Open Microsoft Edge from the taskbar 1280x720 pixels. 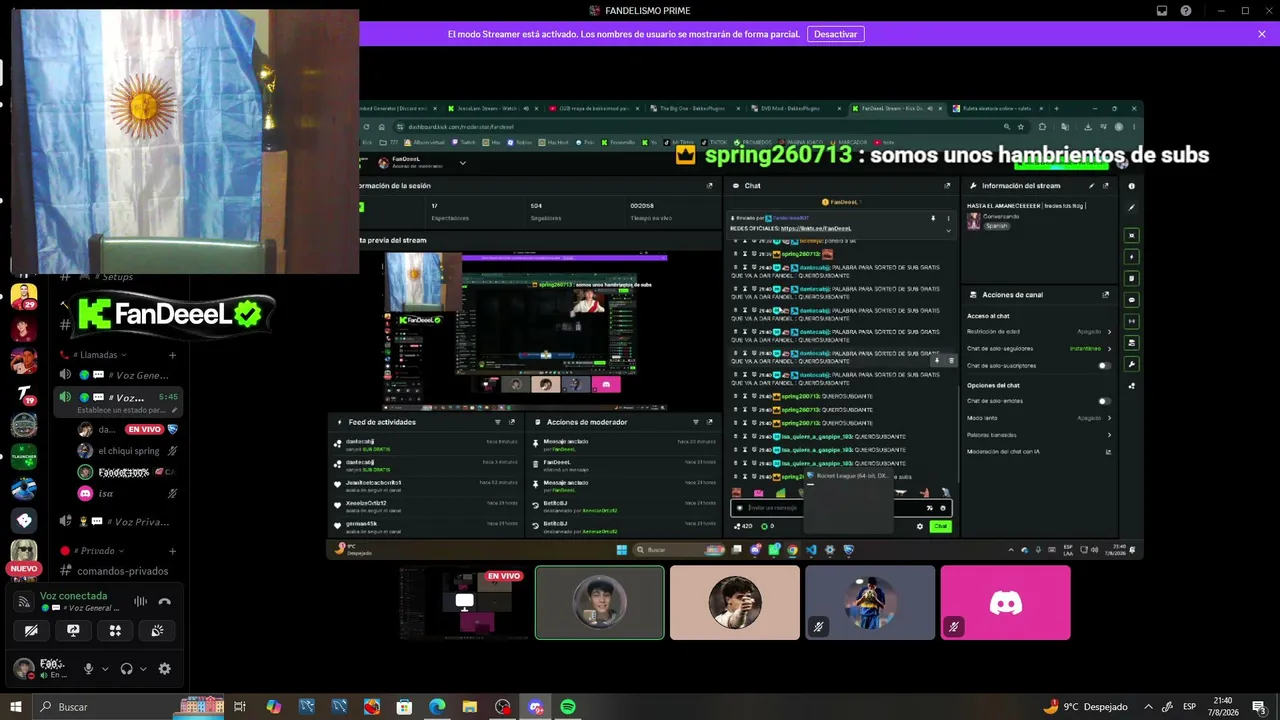click(437, 707)
